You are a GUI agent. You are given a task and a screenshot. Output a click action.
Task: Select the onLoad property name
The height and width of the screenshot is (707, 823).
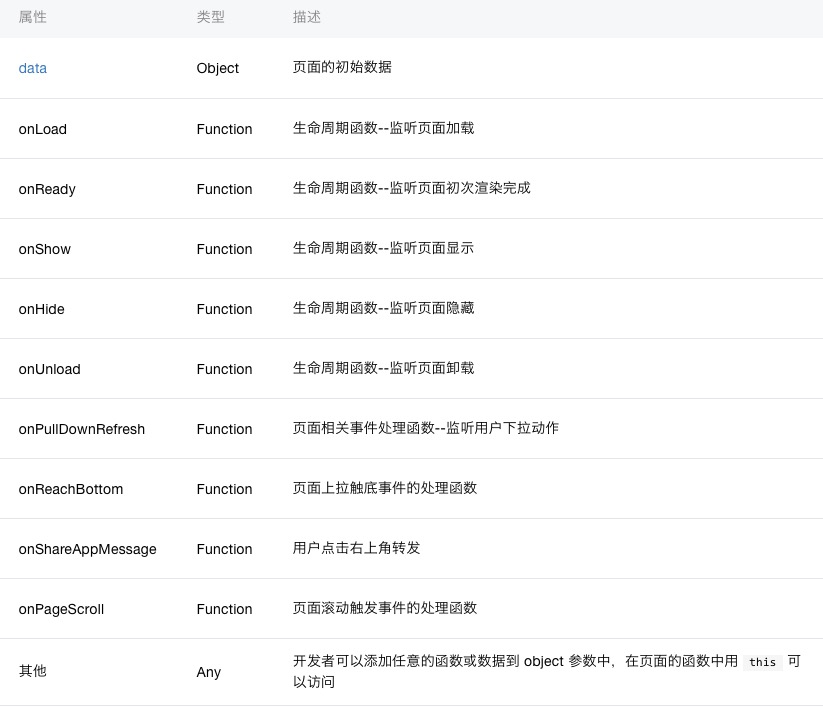pos(43,129)
